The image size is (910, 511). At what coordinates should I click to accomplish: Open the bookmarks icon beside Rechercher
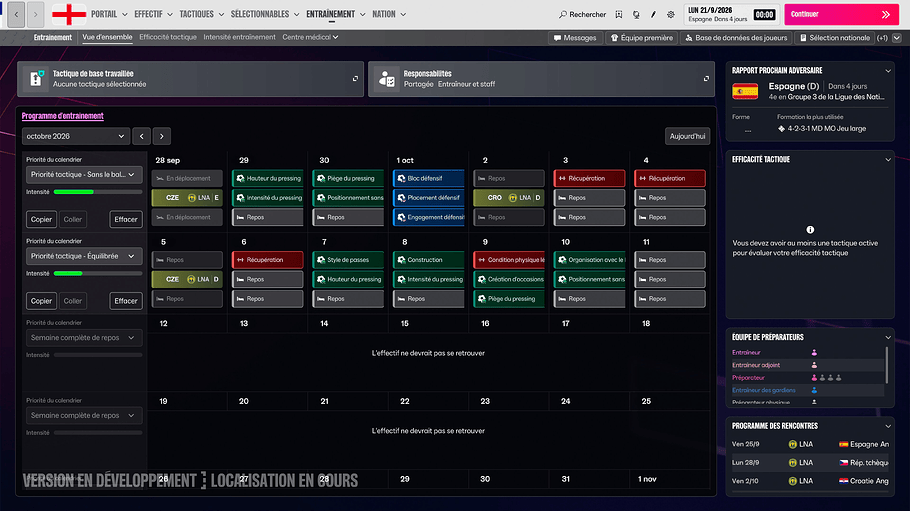[x=619, y=15]
